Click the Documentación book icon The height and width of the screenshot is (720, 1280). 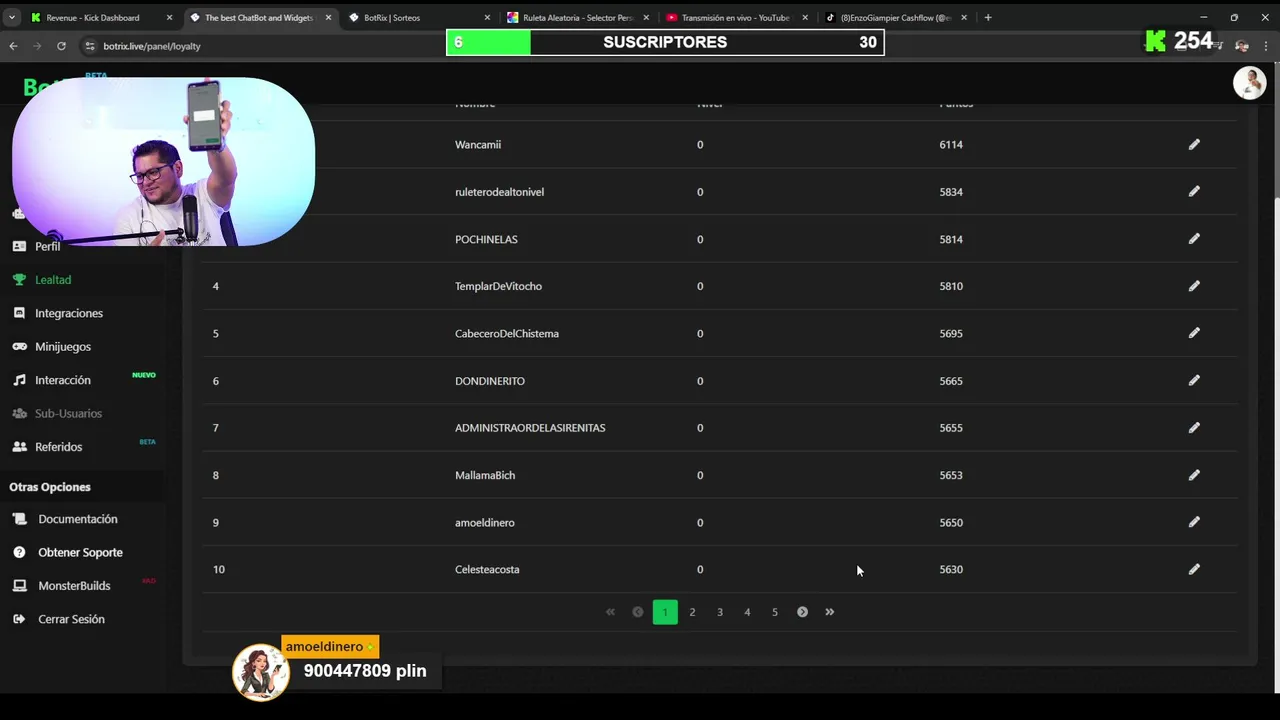click(19, 519)
